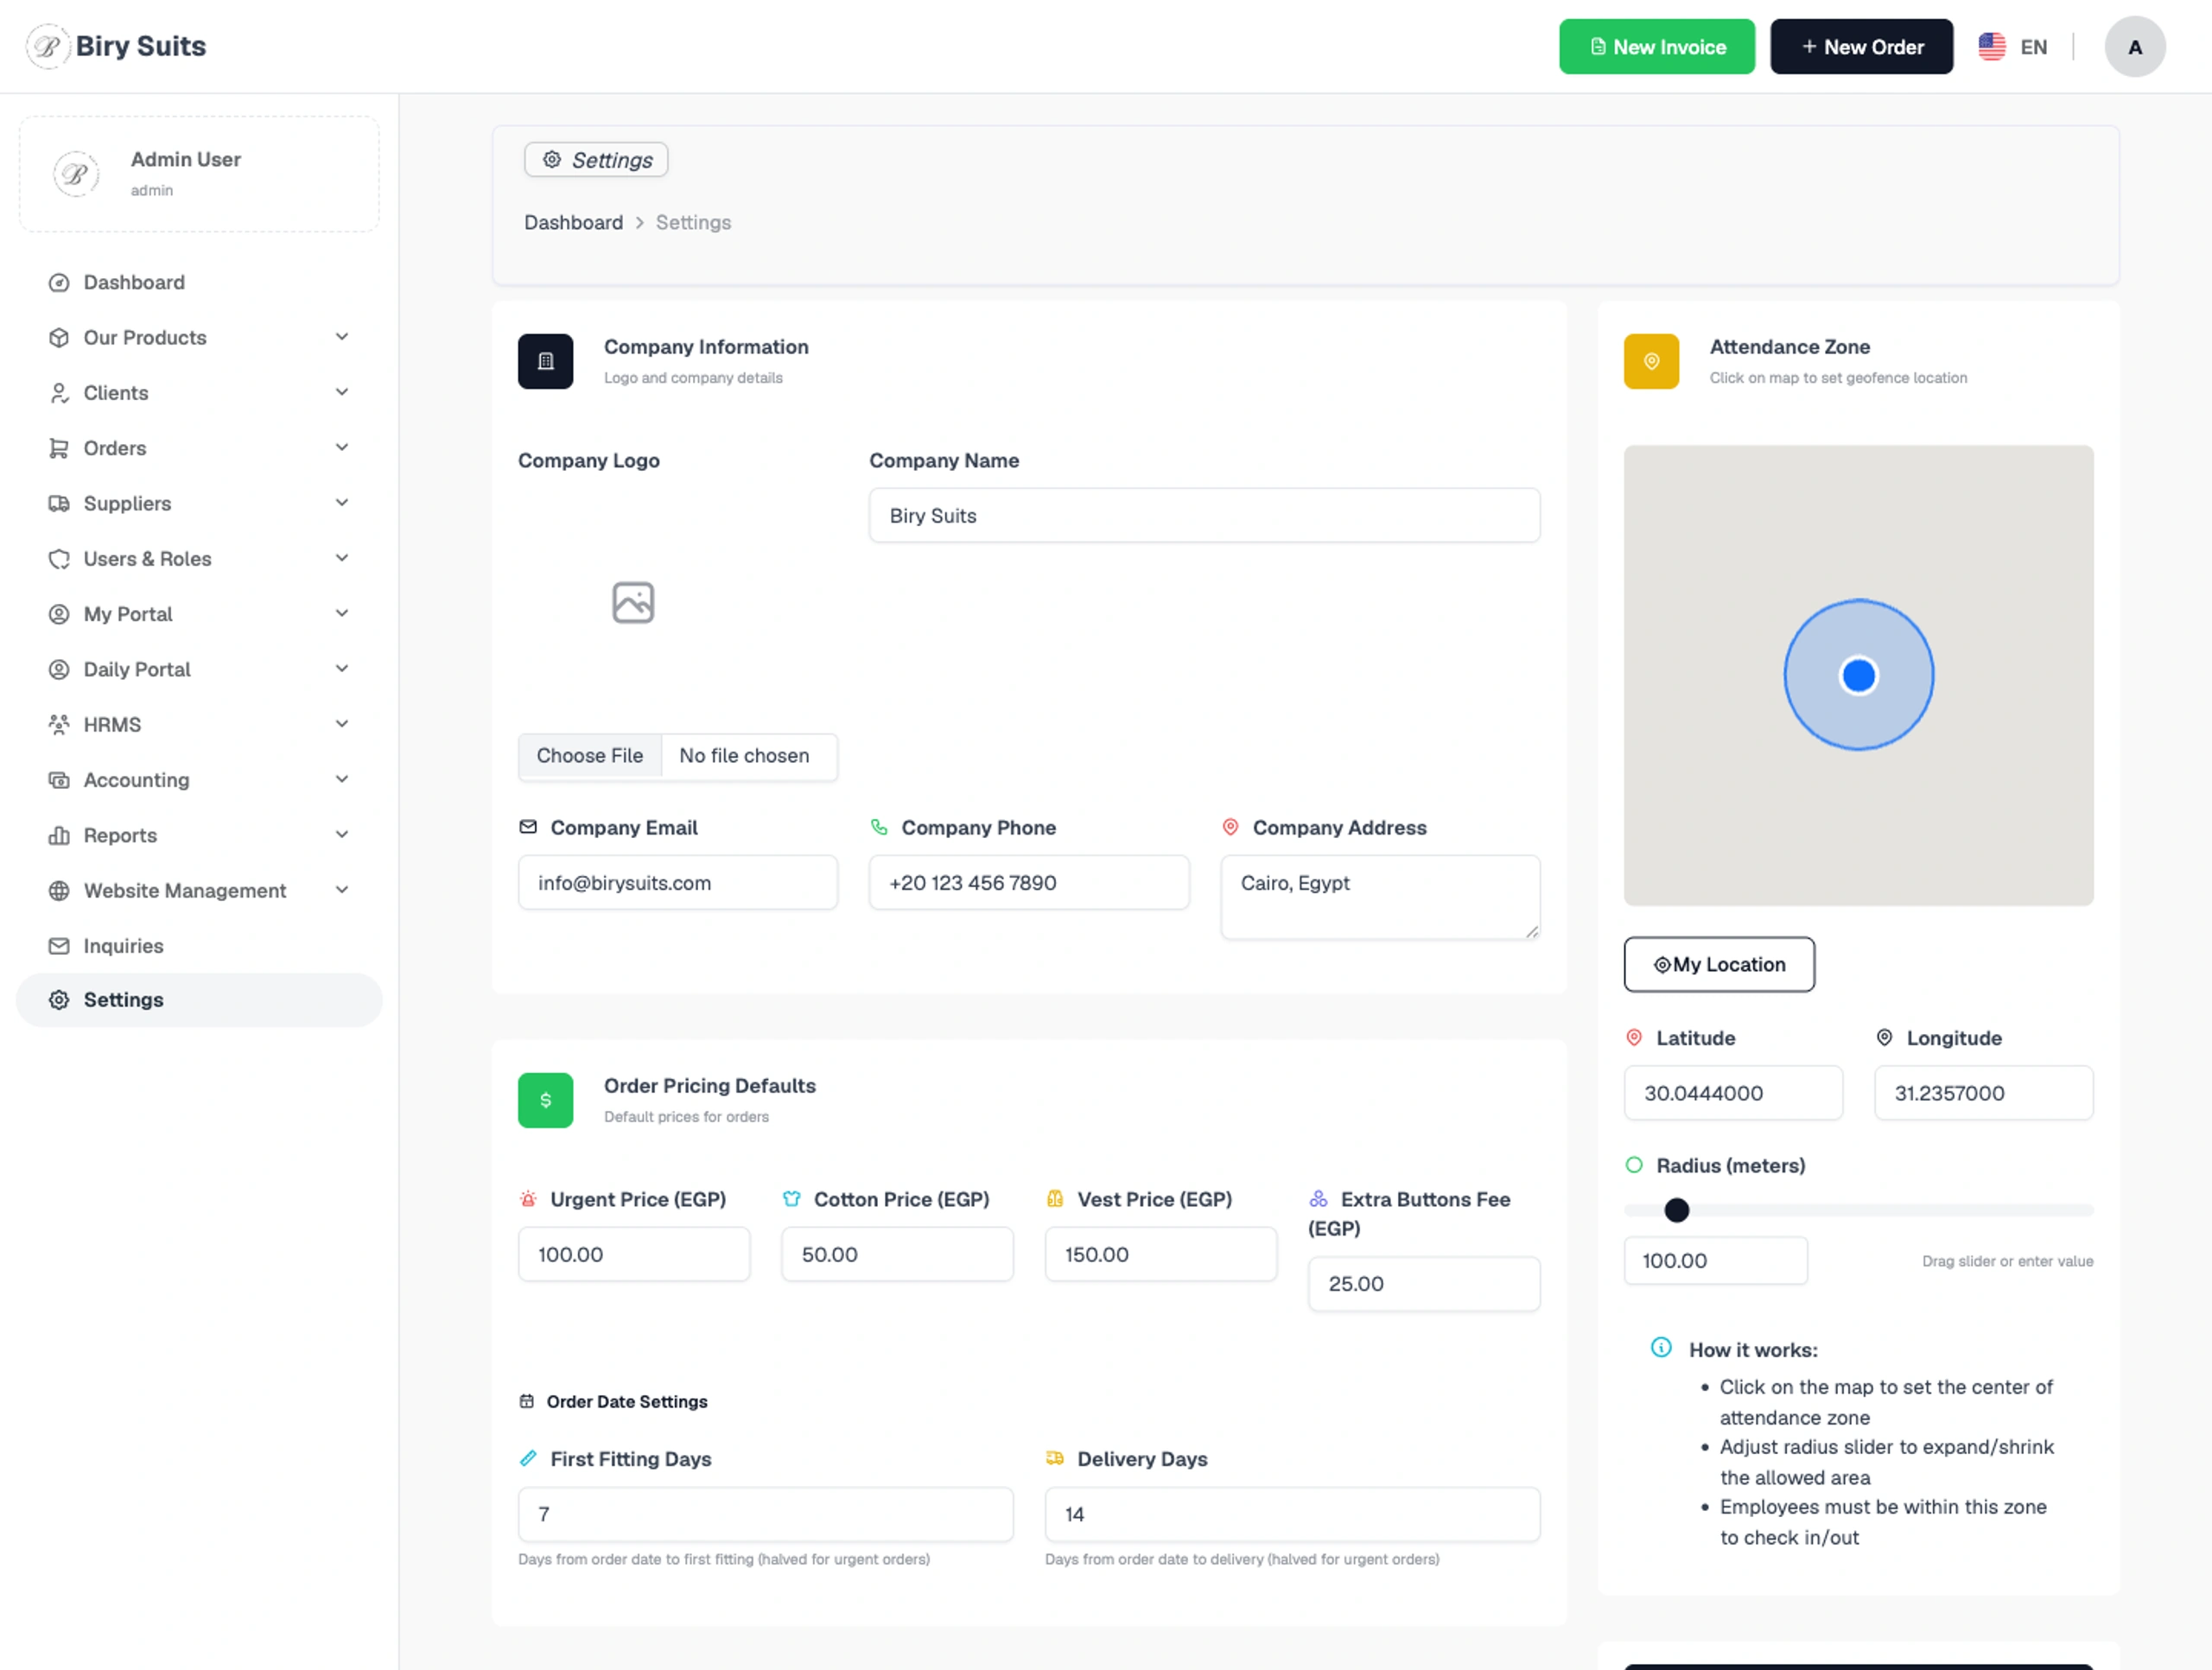The height and width of the screenshot is (1670, 2212).
Task: Expand the Website Management chevron
Action: click(342, 890)
